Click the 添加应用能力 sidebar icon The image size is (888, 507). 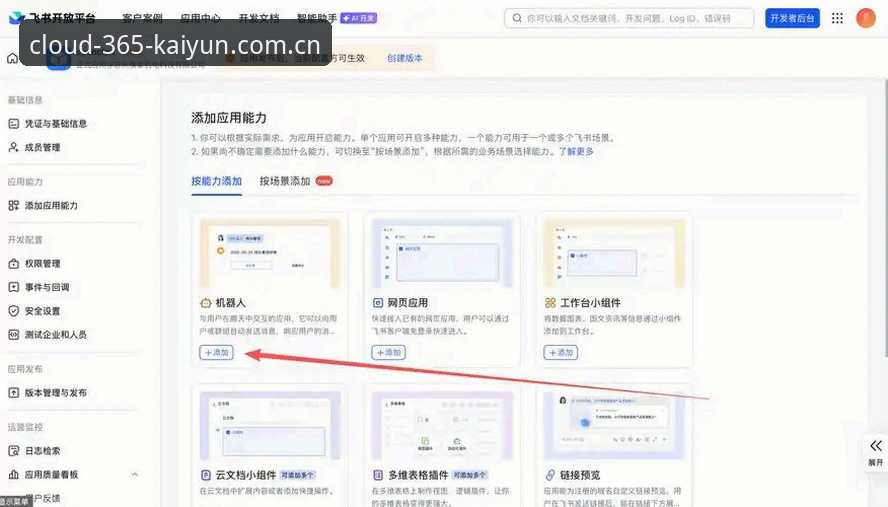pyautogui.click(x=14, y=206)
